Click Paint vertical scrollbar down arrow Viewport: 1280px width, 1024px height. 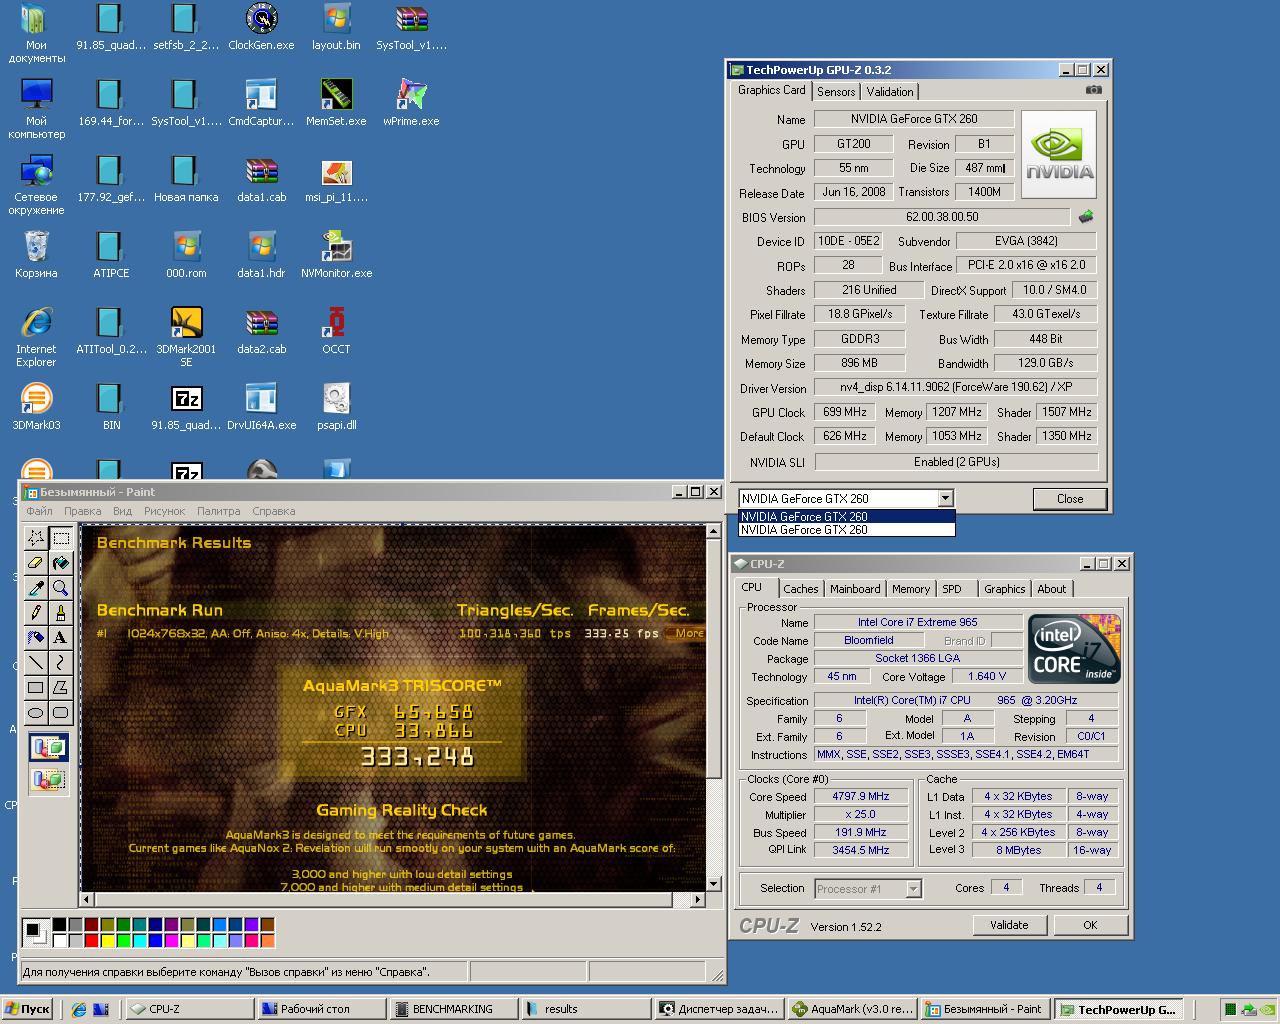713,883
